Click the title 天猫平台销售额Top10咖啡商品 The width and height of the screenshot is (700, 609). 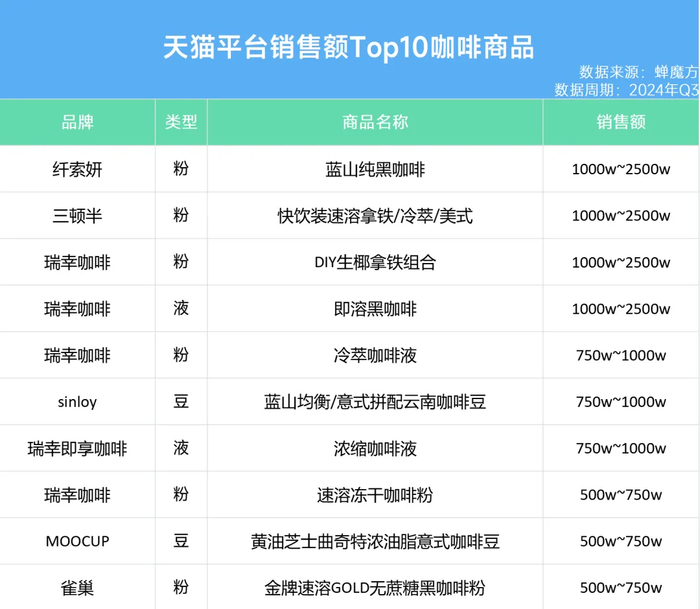click(349, 48)
